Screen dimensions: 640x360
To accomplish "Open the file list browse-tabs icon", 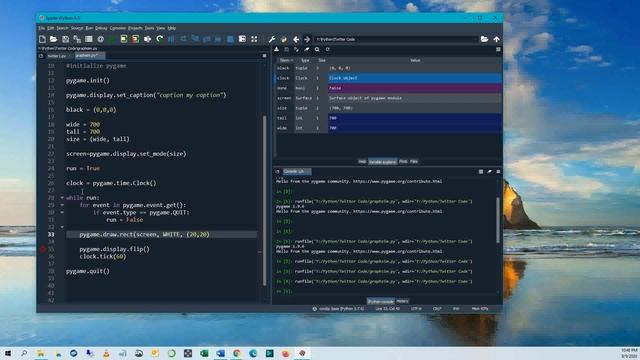I will 89,39.
